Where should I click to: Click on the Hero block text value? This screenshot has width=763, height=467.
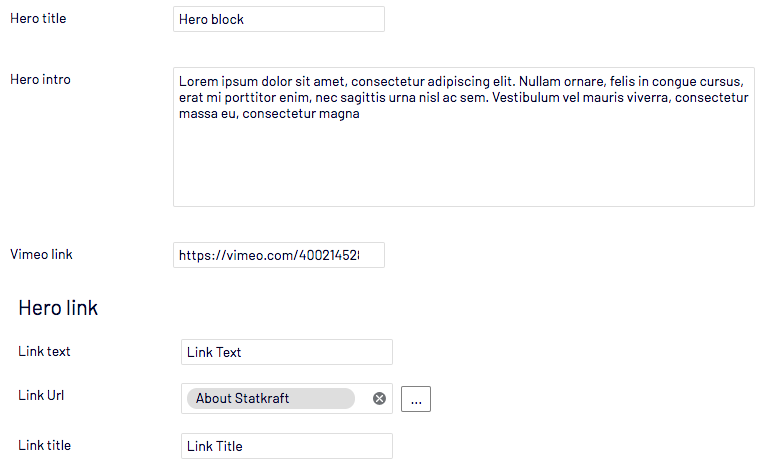(211, 19)
